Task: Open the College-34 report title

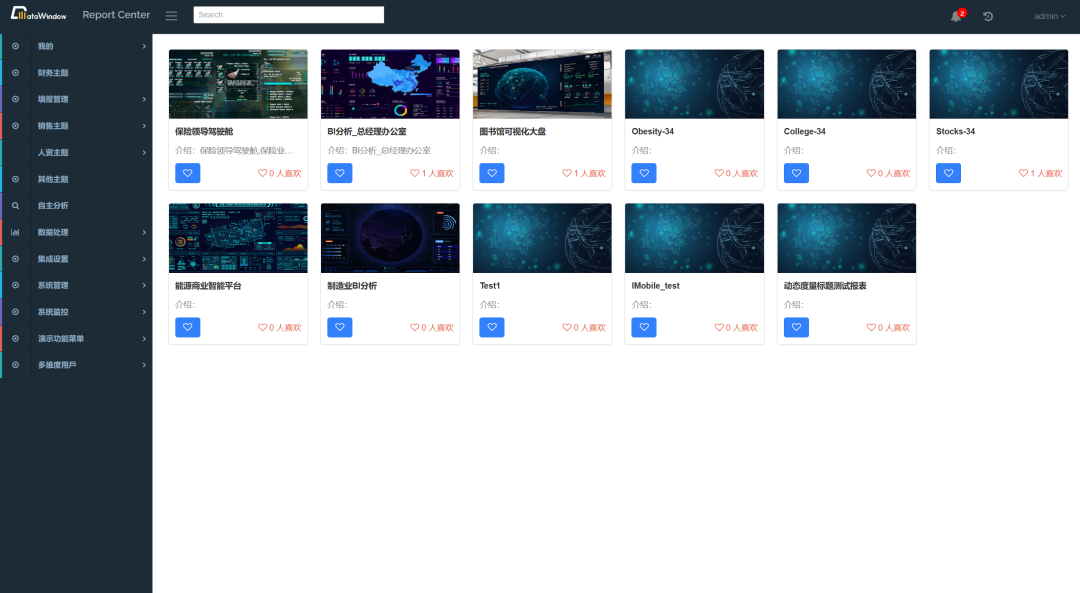Action: 804,131
